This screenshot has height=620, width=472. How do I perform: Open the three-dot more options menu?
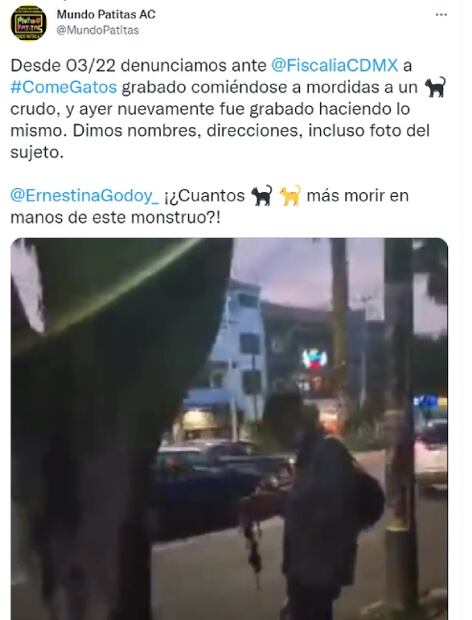pyautogui.click(x=441, y=15)
